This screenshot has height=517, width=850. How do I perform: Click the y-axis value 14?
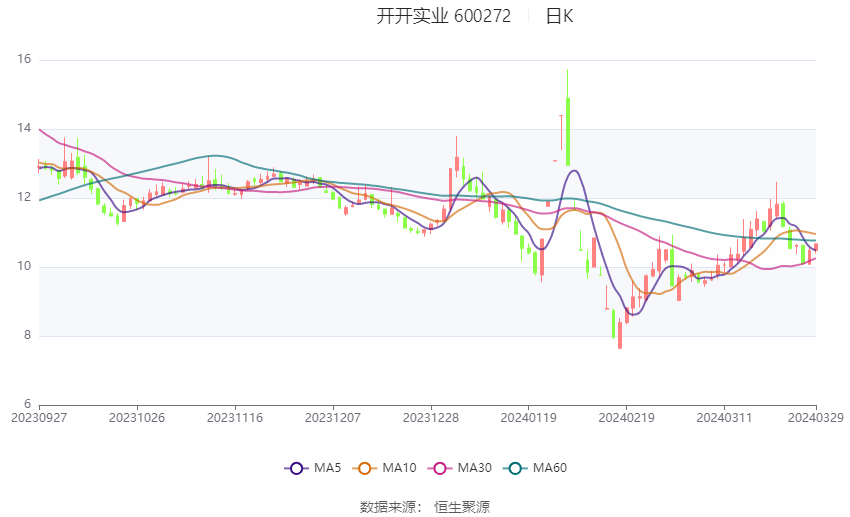(24, 128)
